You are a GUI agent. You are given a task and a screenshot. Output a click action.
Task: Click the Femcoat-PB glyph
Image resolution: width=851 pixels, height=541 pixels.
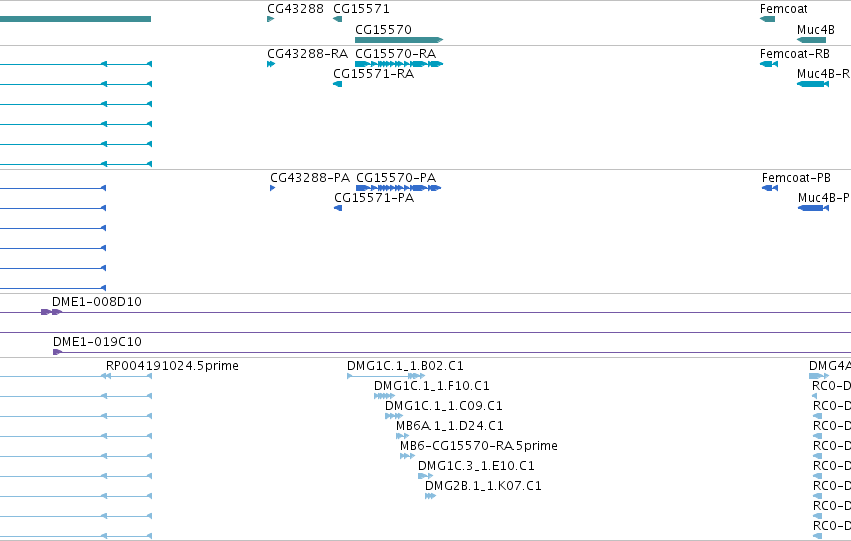(x=770, y=188)
